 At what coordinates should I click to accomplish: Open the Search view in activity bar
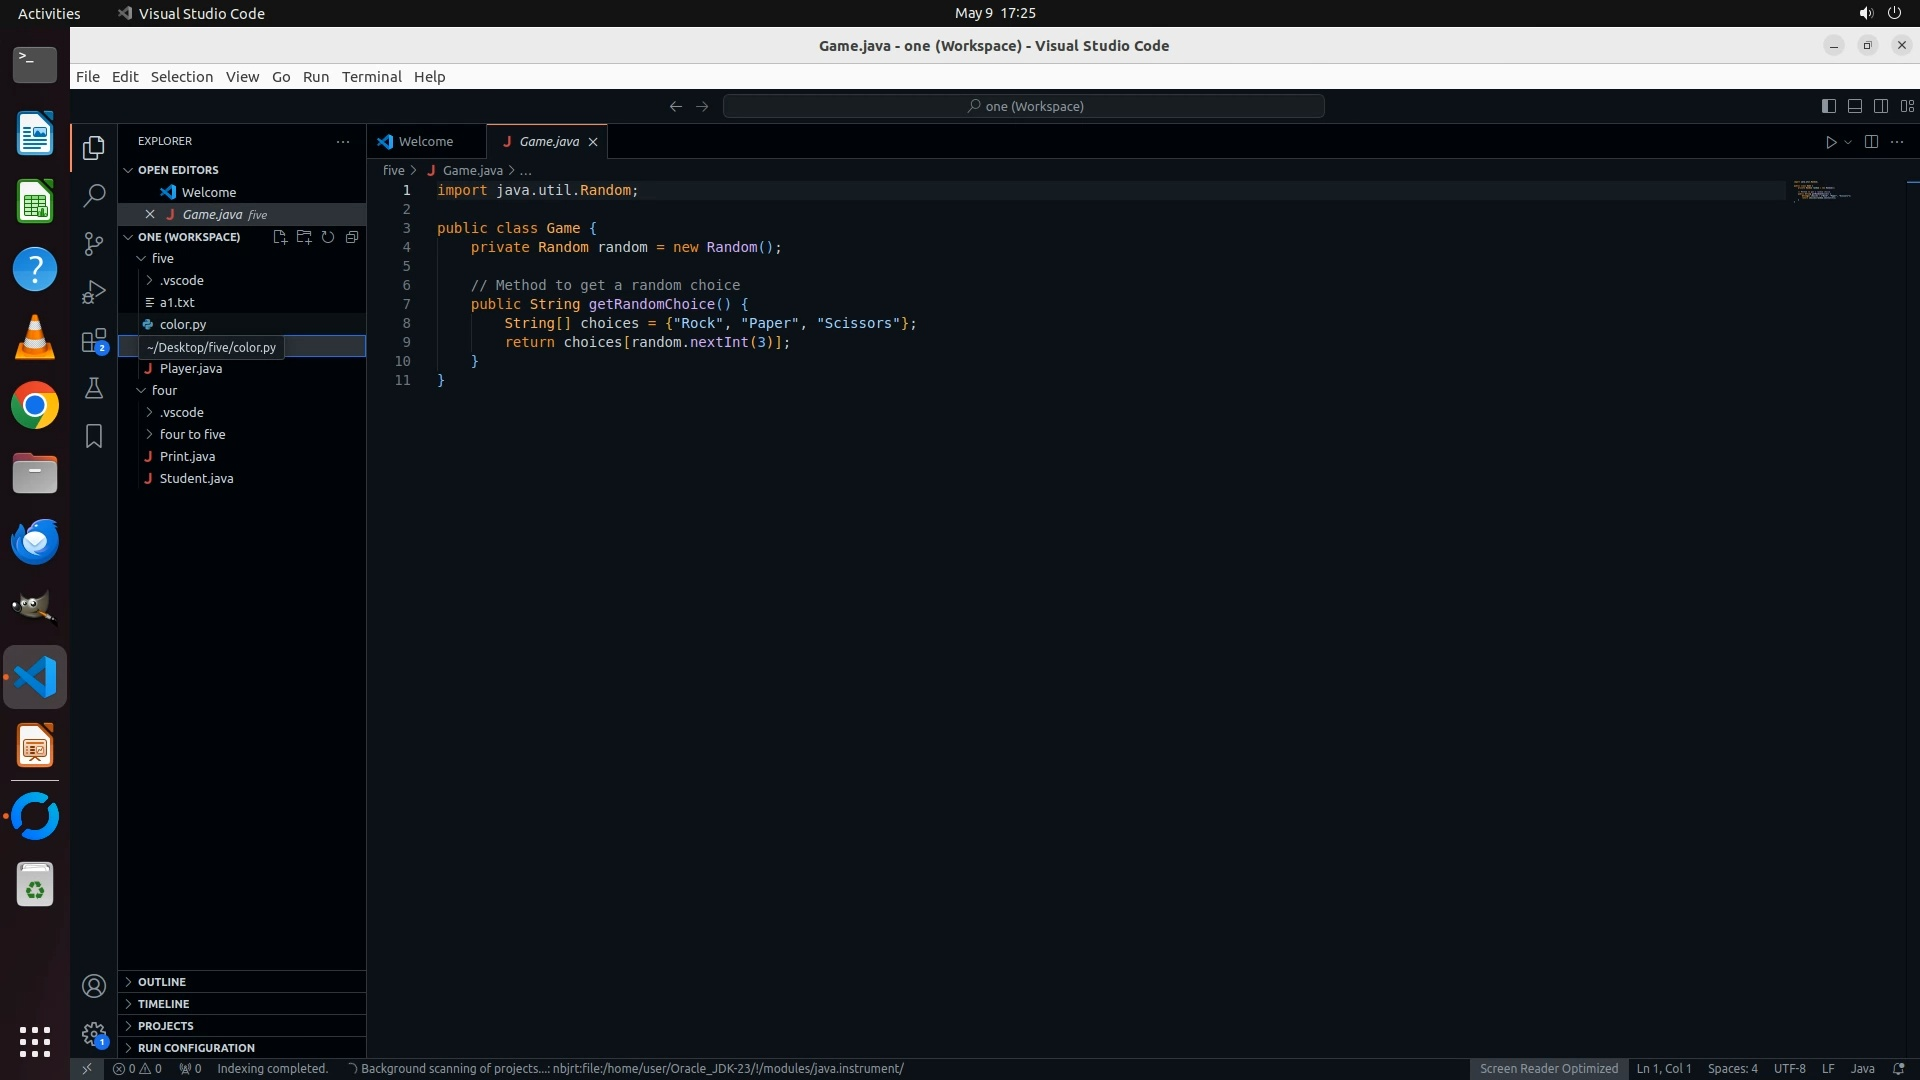94,195
